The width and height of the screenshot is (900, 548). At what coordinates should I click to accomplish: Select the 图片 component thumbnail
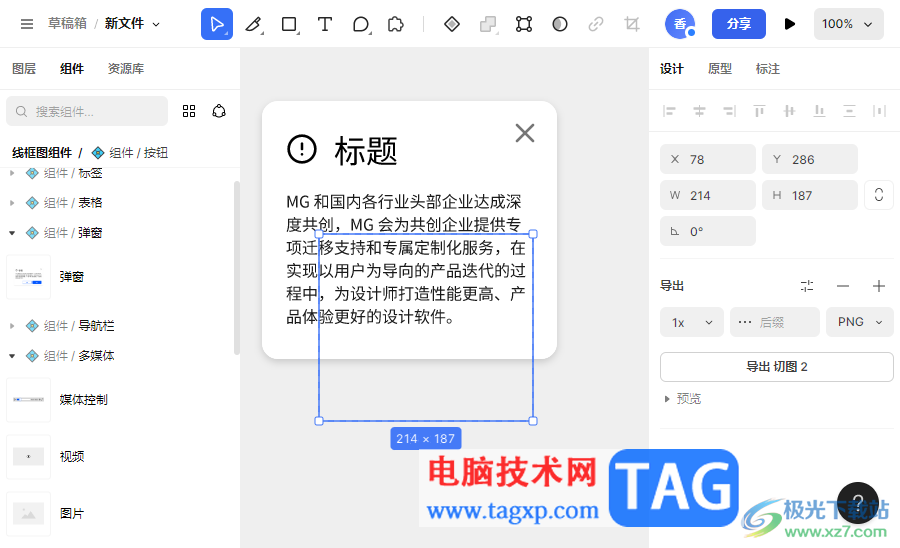(x=29, y=514)
